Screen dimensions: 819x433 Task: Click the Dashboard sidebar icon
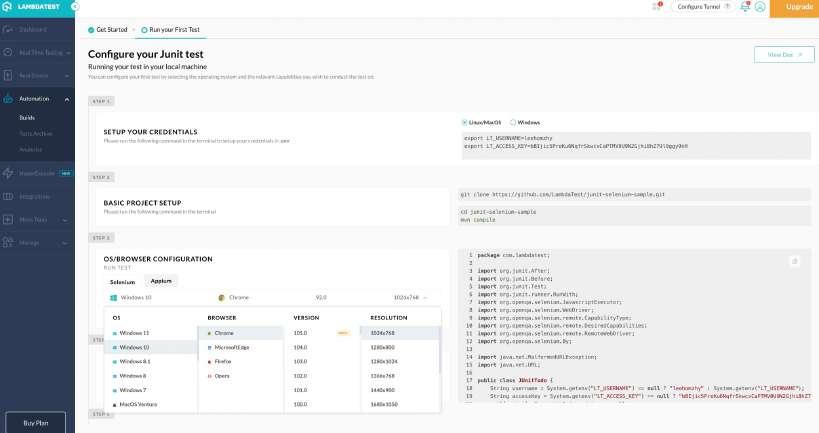click(9, 29)
